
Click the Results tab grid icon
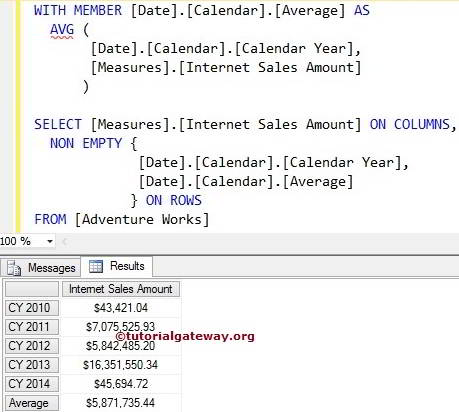(96, 266)
